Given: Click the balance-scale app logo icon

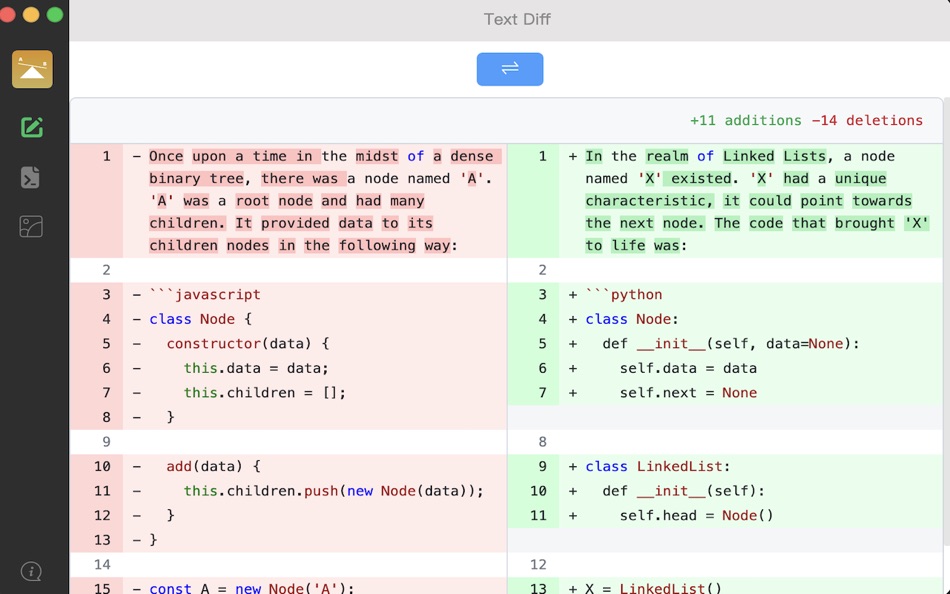Looking at the screenshot, I should pyautogui.click(x=32, y=69).
